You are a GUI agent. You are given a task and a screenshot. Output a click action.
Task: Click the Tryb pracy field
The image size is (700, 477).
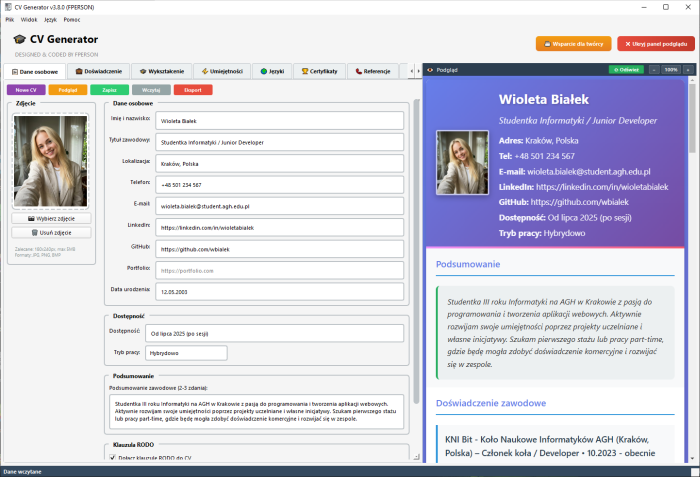[186, 353]
